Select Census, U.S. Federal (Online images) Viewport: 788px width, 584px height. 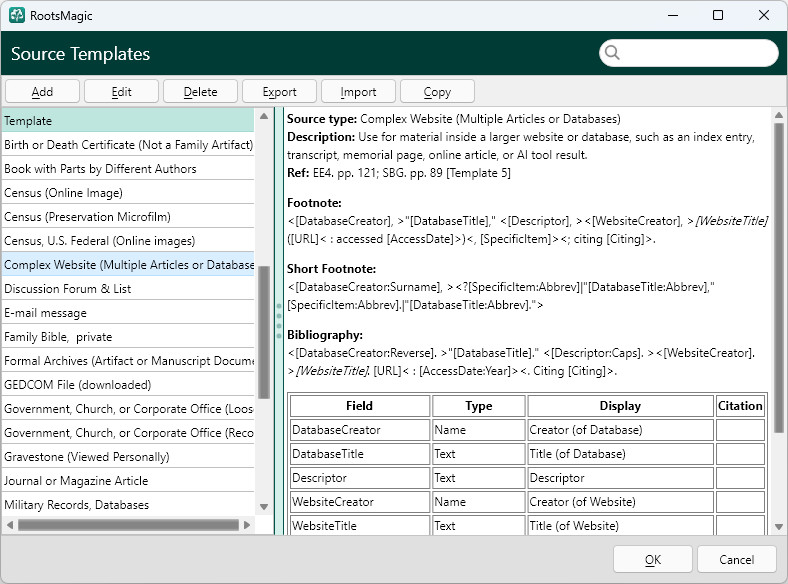click(x=128, y=241)
